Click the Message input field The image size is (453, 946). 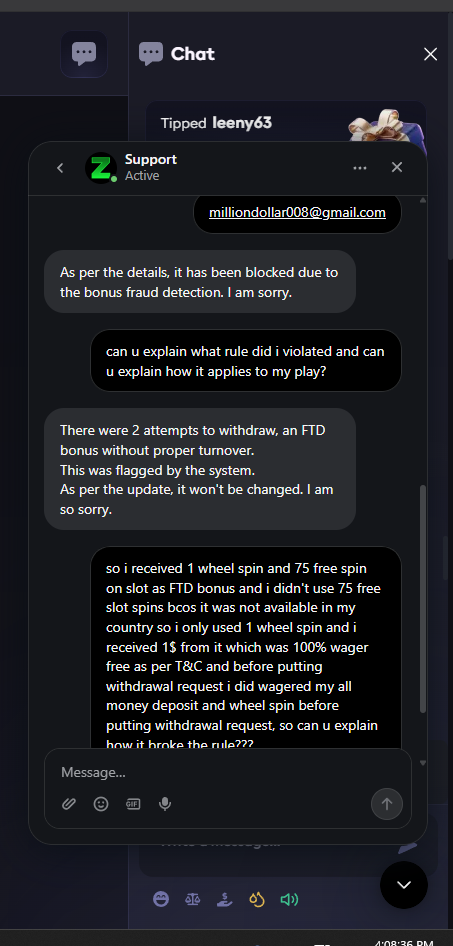click(228, 772)
